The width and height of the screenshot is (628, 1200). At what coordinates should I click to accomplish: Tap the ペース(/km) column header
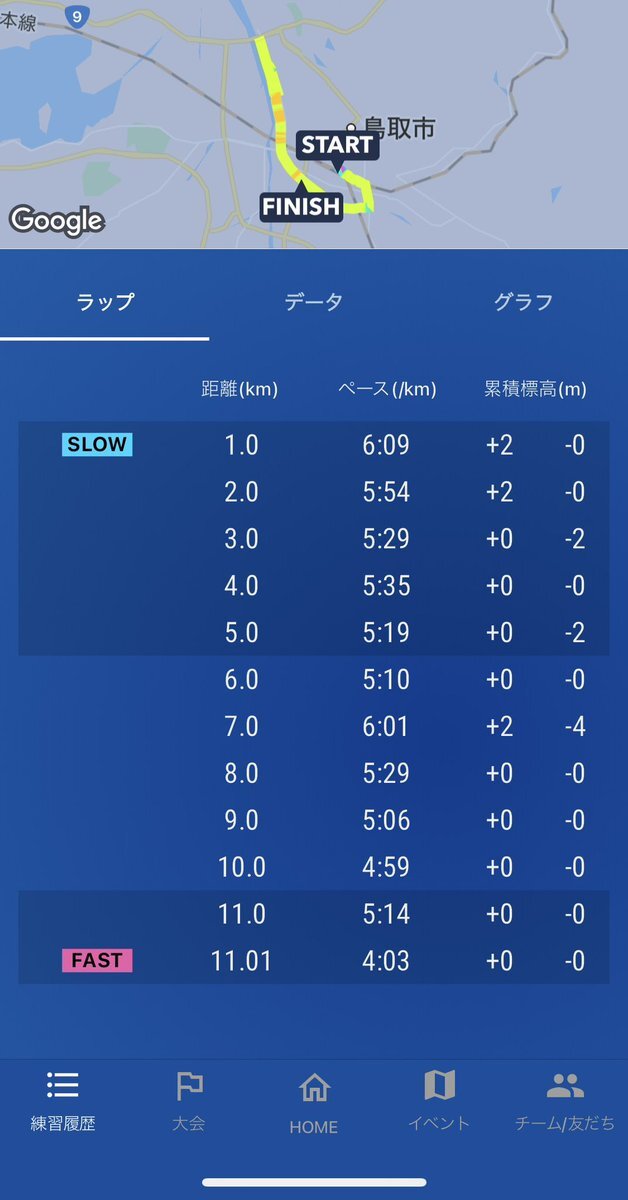click(x=387, y=389)
